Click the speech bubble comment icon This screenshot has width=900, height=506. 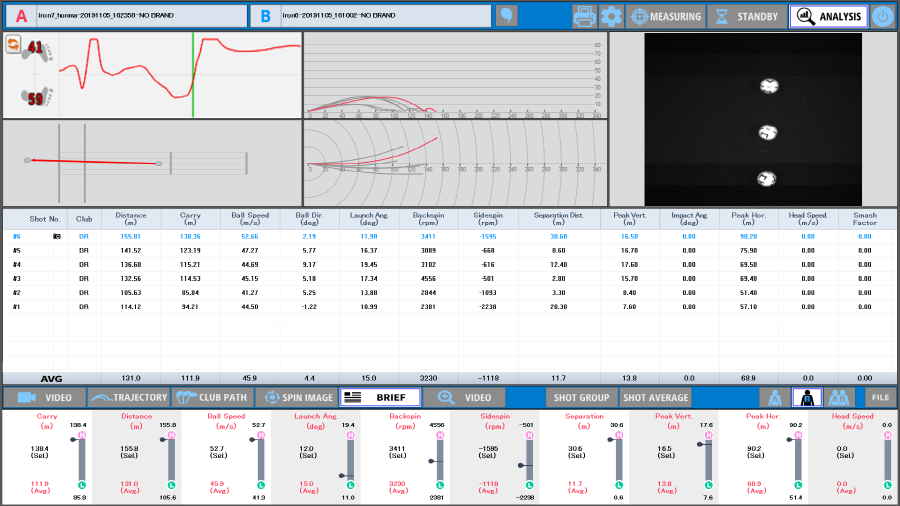[507, 16]
